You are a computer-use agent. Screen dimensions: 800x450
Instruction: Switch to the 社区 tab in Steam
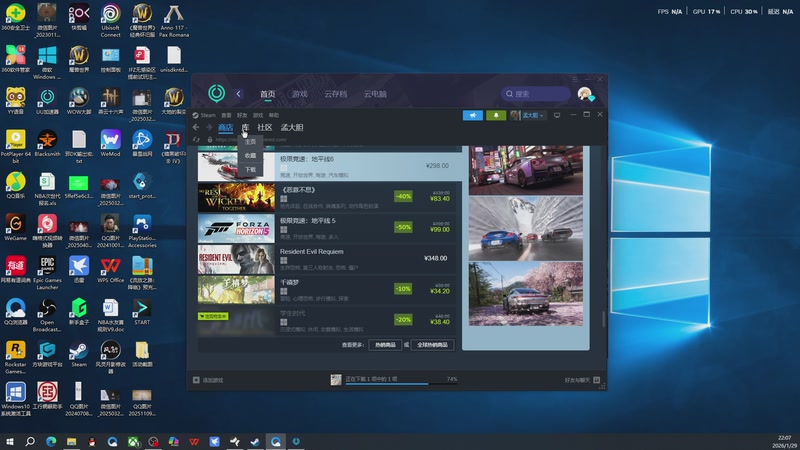[265, 128]
